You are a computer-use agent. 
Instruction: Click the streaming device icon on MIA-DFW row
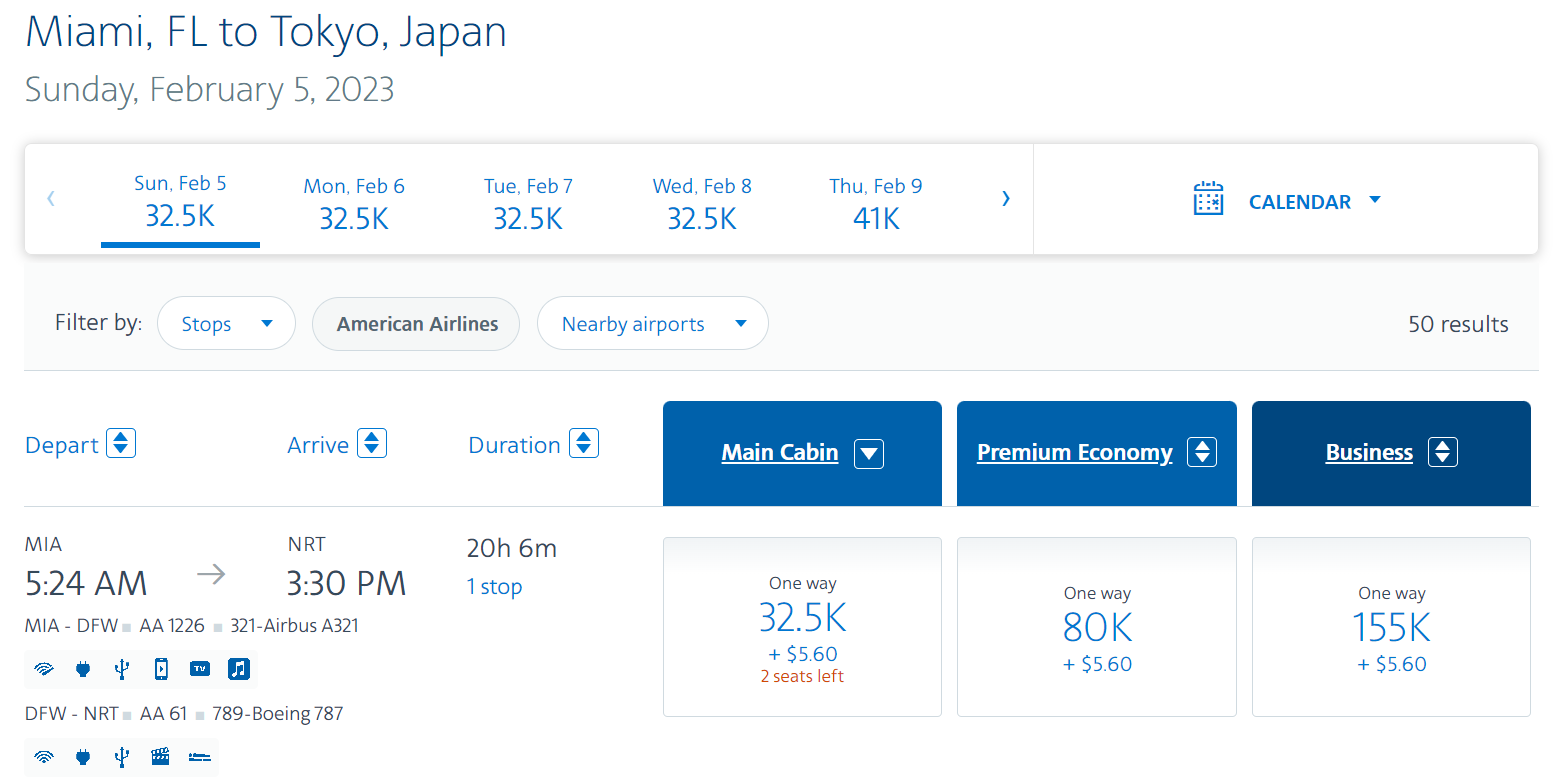[x=160, y=669]
